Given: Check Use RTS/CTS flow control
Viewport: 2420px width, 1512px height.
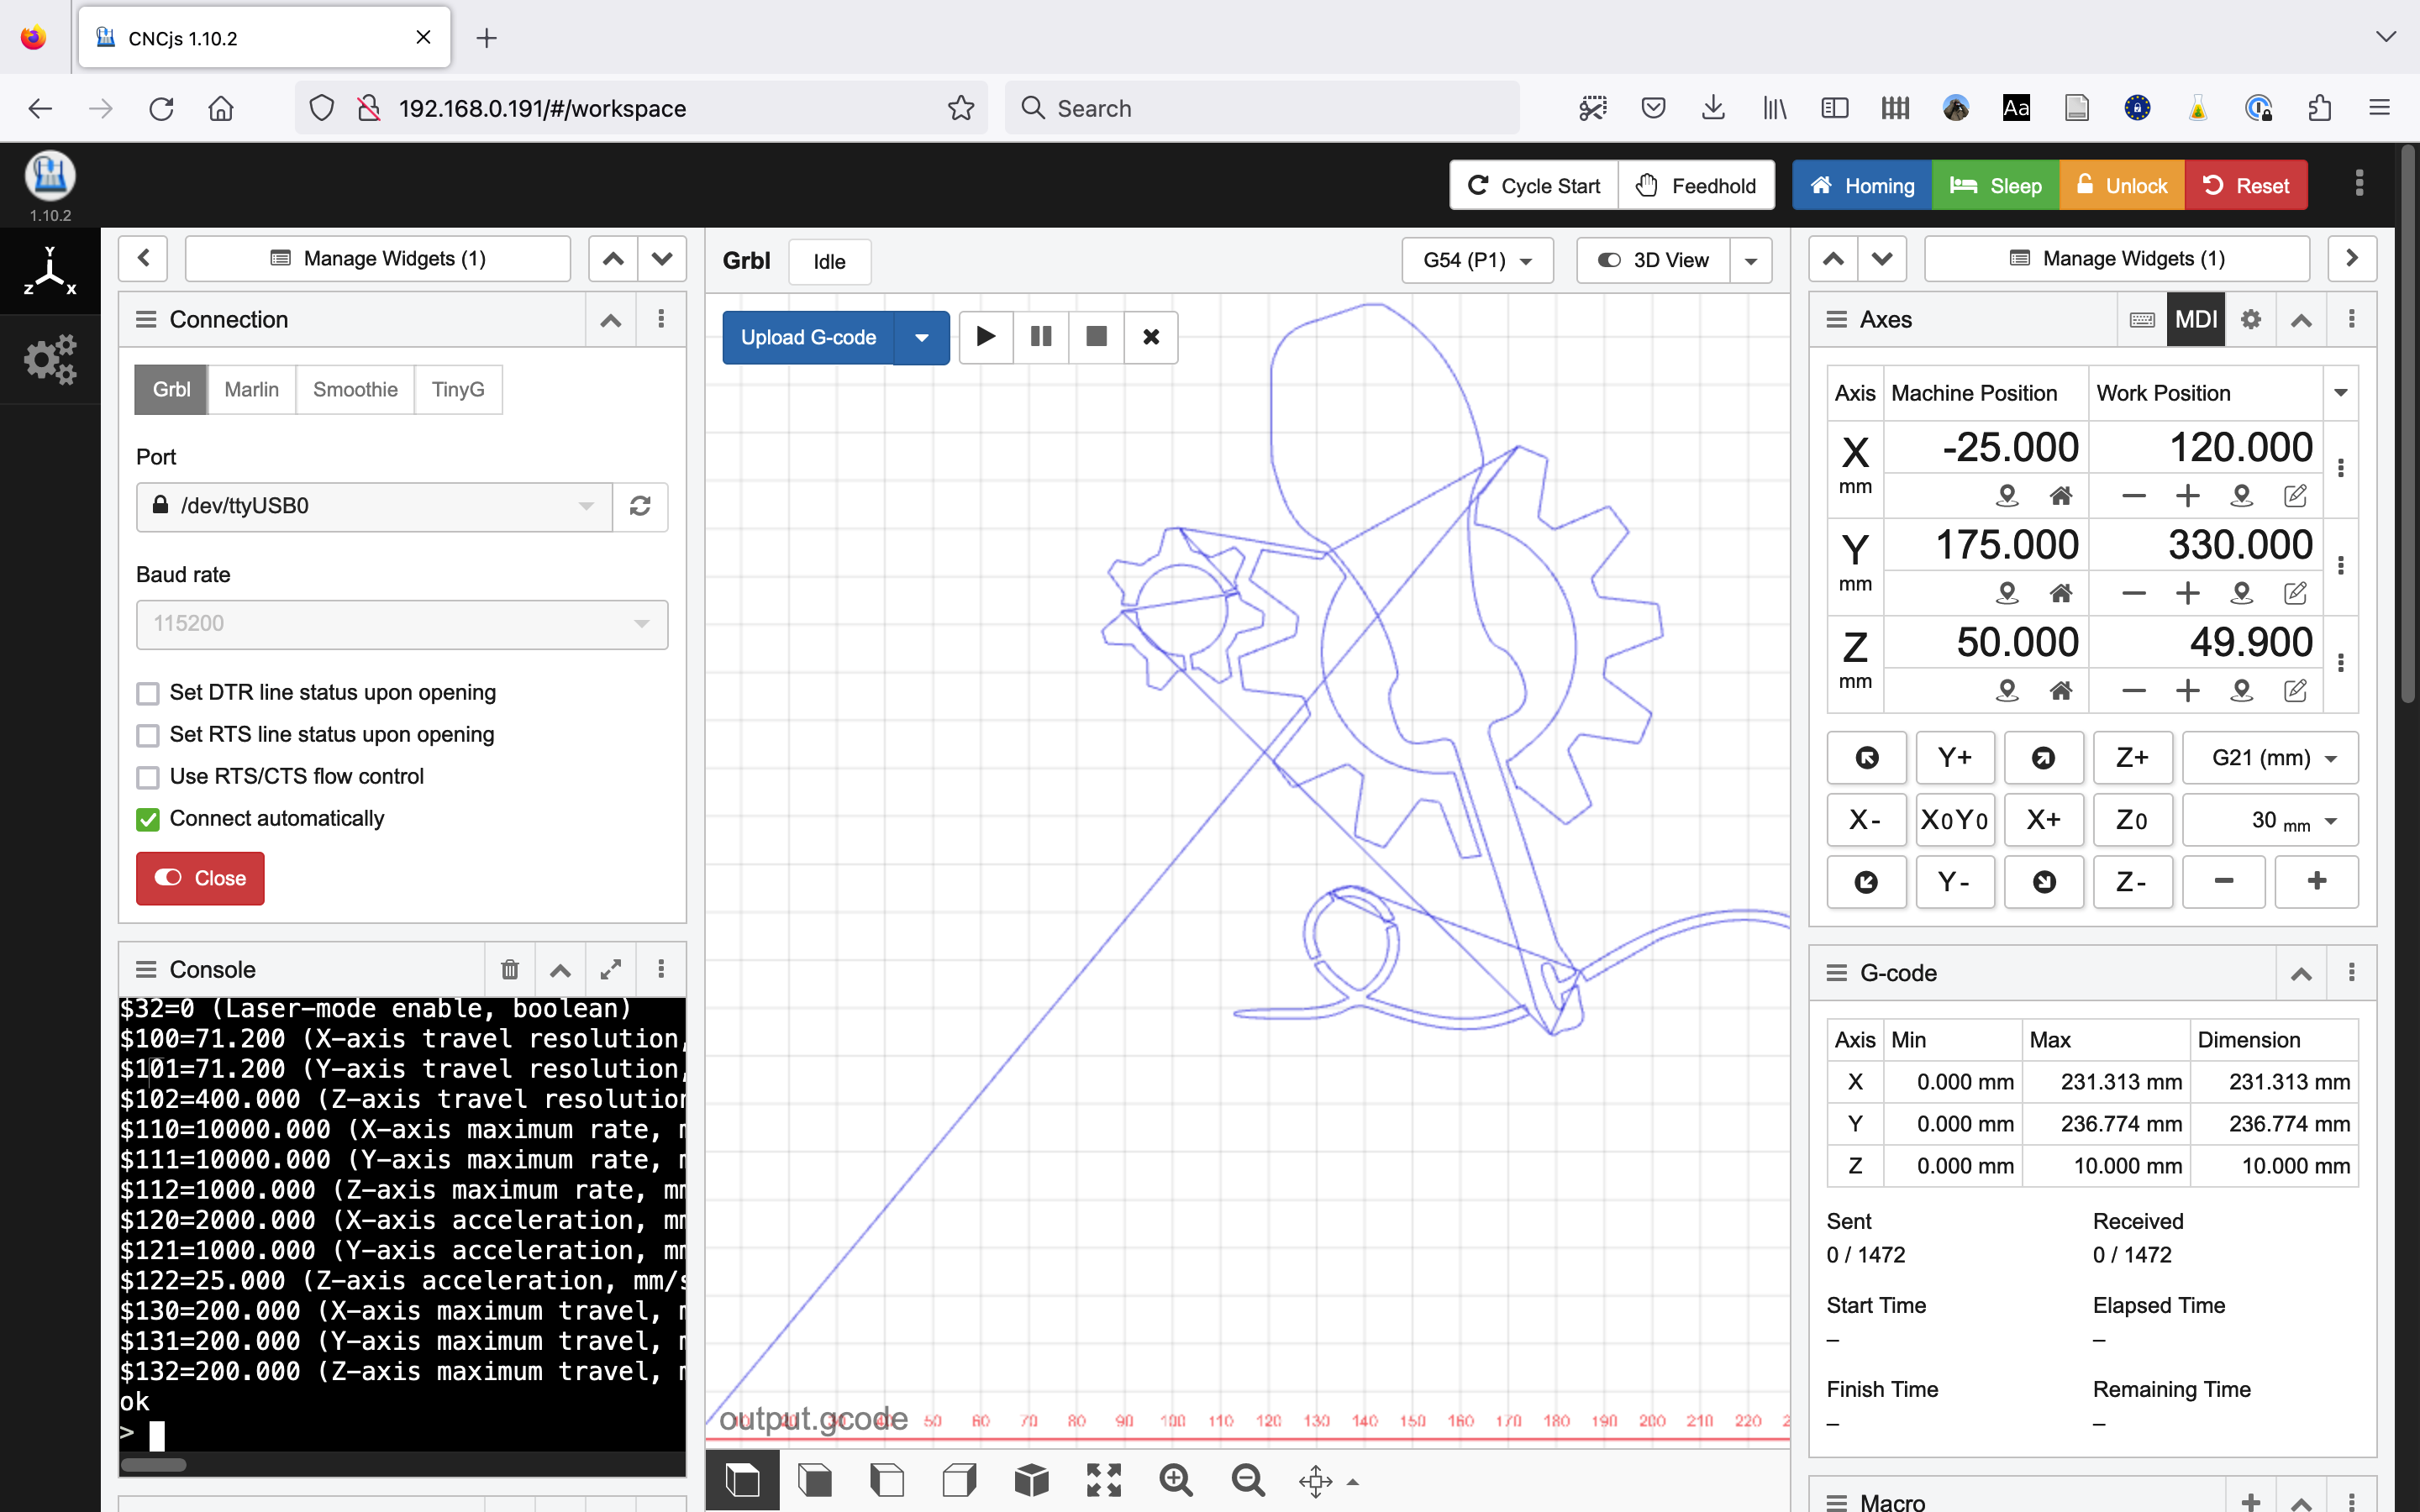Looking at the screenshot, I should (x=148, y=777).
